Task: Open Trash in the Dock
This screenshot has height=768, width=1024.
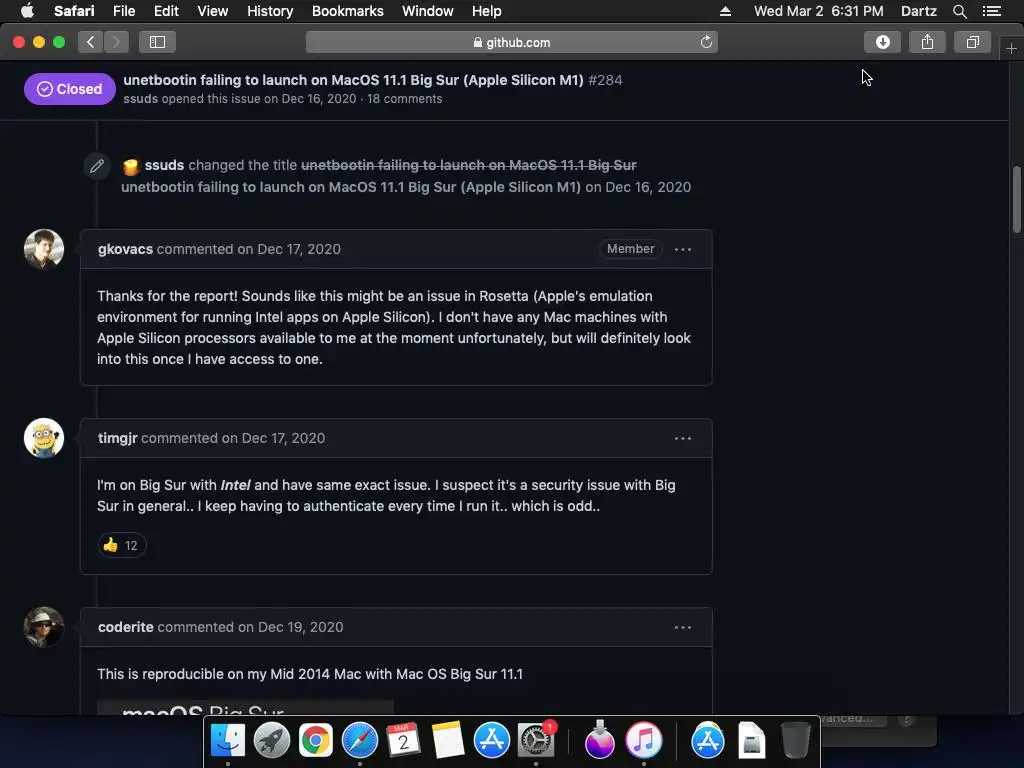Action: (795, 741)
